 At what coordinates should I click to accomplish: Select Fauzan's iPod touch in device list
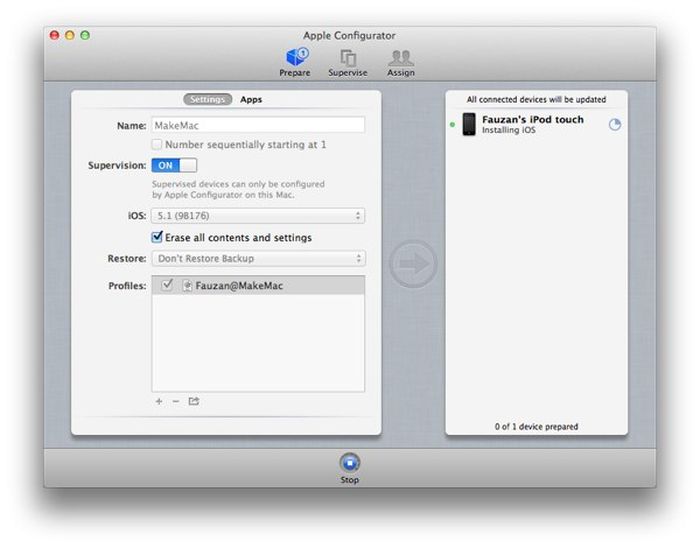pyautogui.click(x=532, y=125)
